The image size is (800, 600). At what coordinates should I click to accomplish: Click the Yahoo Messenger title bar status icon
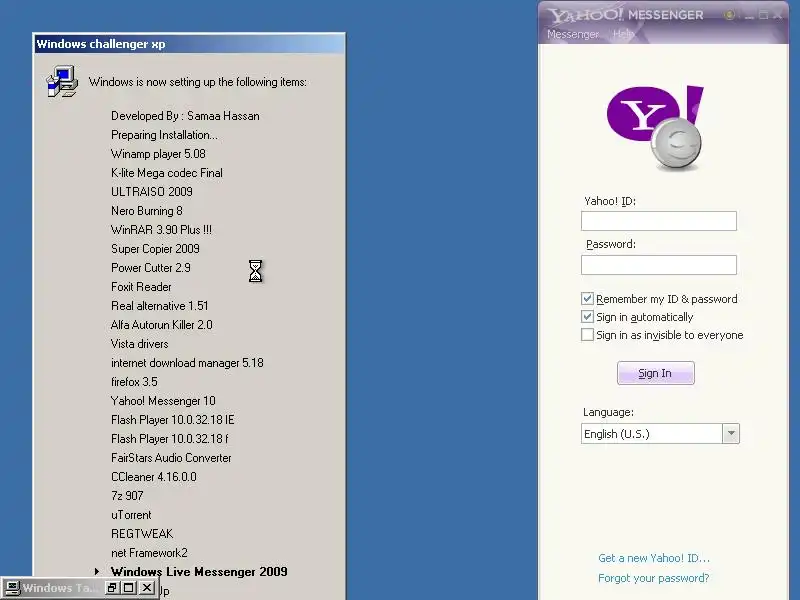pos(729,15)
